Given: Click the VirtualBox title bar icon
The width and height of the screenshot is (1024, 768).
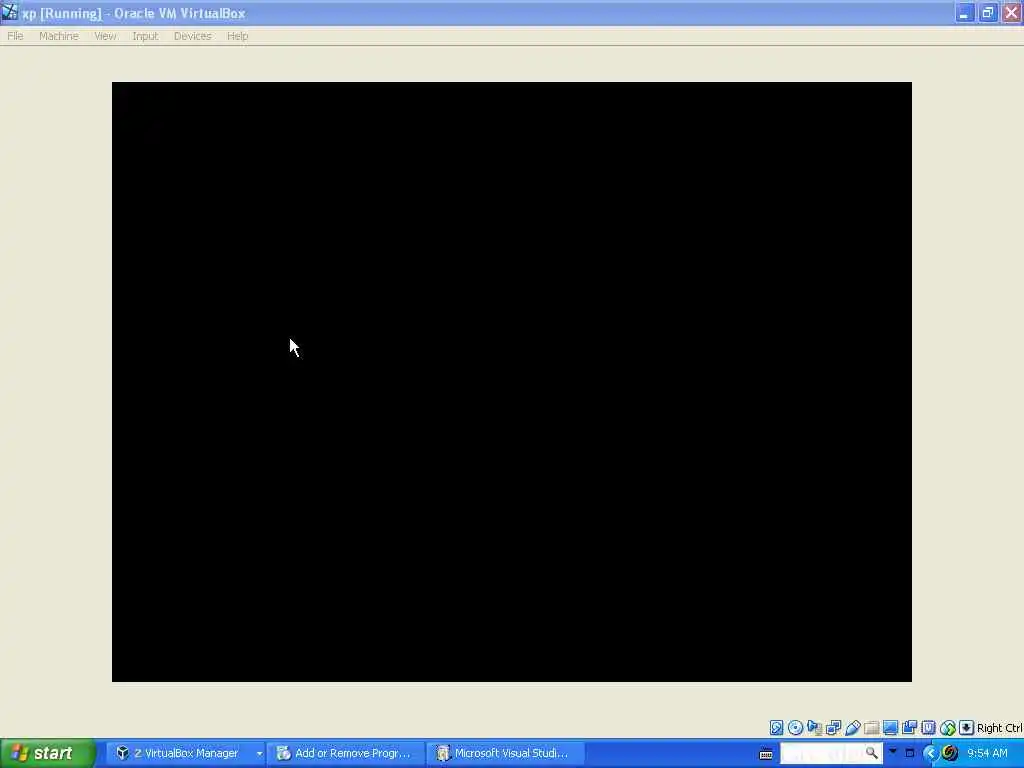Looking at the screenshot, I should click(x=9, y=12).
